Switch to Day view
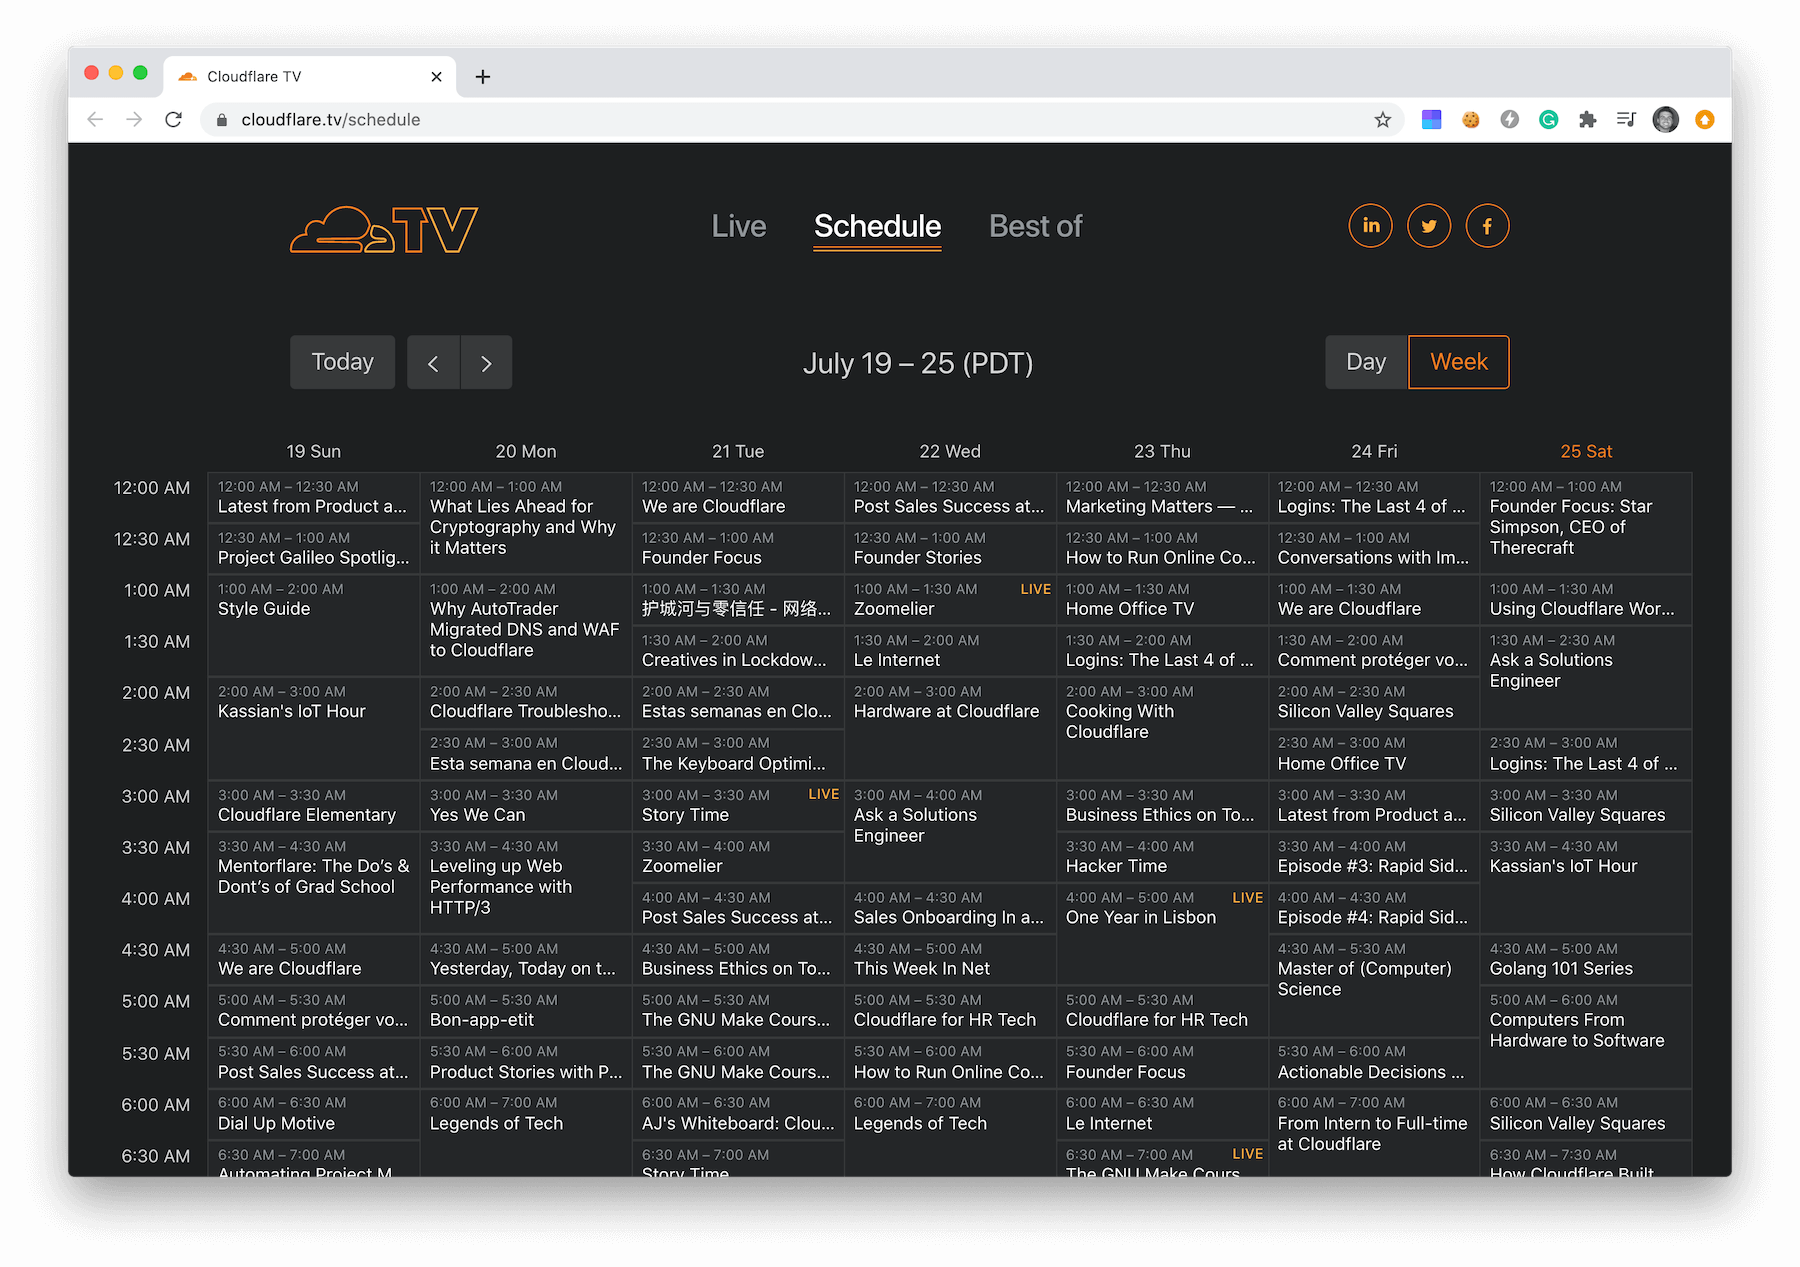 [1366, 362]
